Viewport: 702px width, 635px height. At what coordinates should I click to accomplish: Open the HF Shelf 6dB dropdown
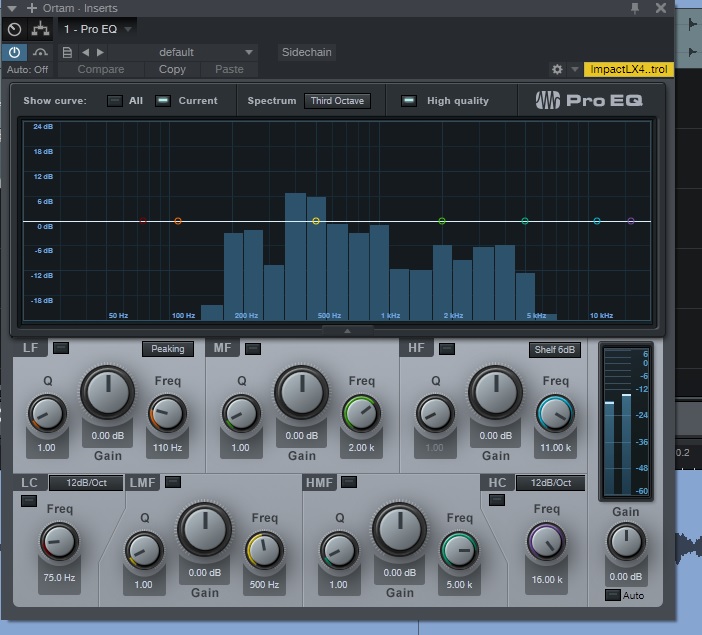click(x=555, y=350)
